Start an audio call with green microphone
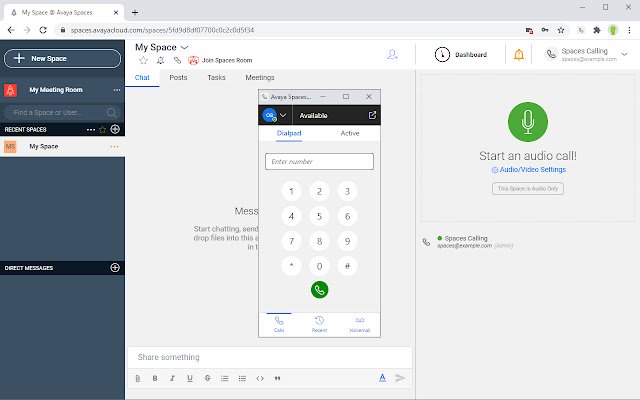The image size is (640, 400). pyautogui.click(x=528, y=122)
